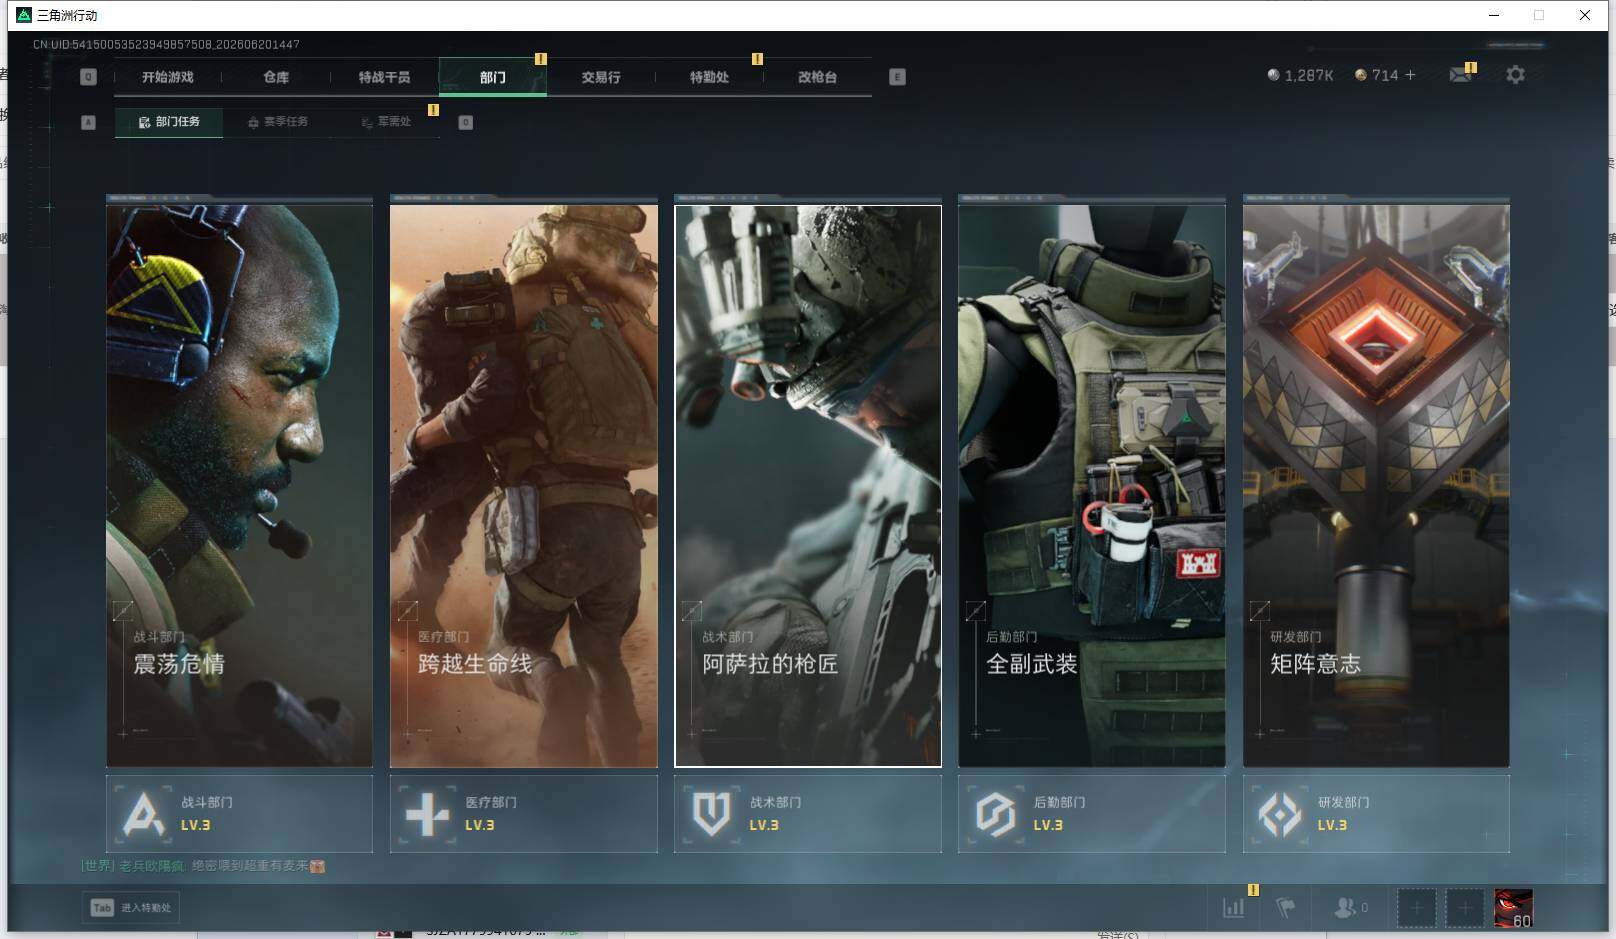
Task: Click the Tab key icon for 进入特勤处
Action: click(102, 908)
